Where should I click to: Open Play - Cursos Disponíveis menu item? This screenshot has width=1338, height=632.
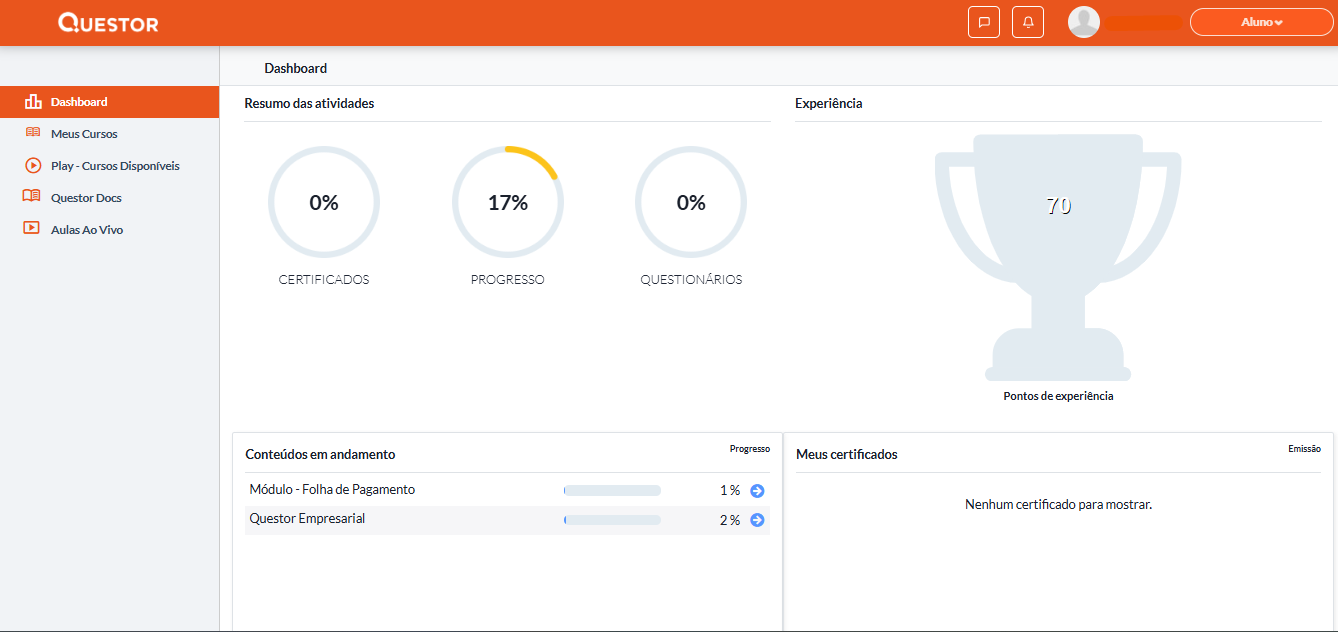(x=115, y=166)
